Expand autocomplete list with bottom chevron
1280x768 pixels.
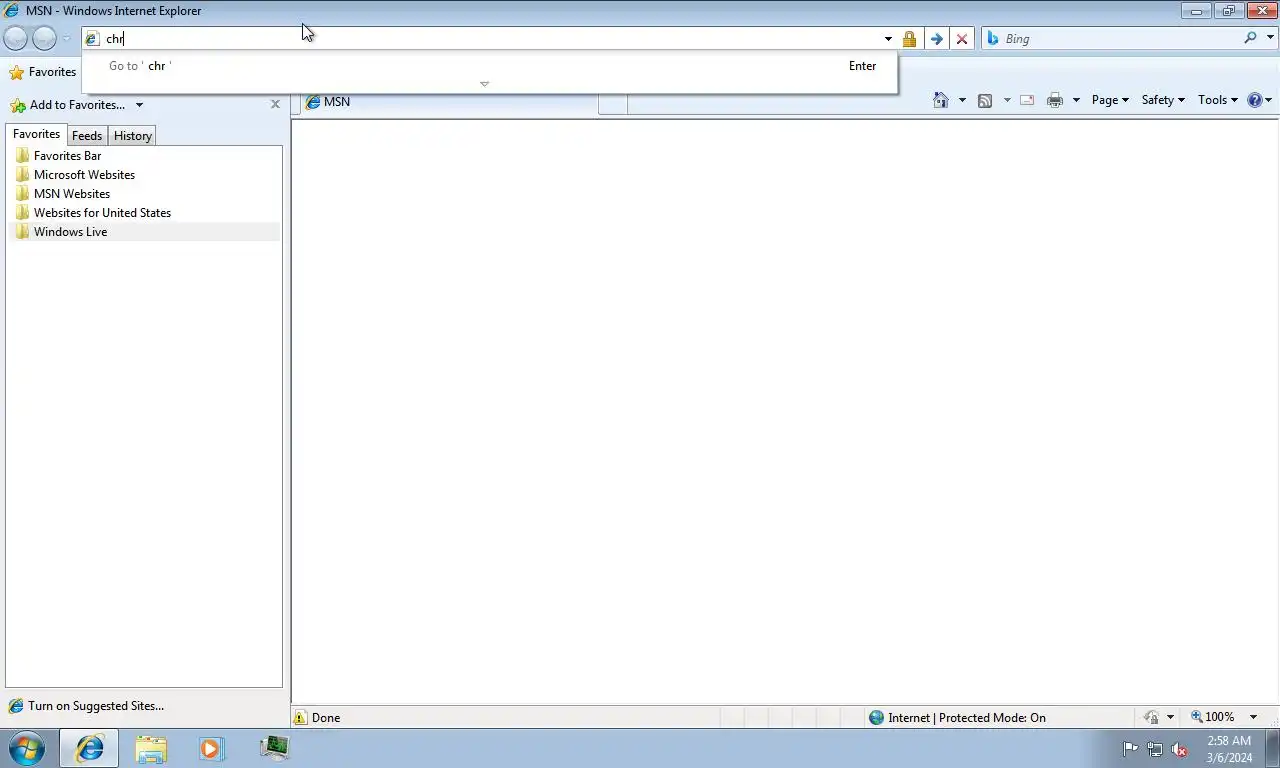pyautogui.click(x=485, y=84)
